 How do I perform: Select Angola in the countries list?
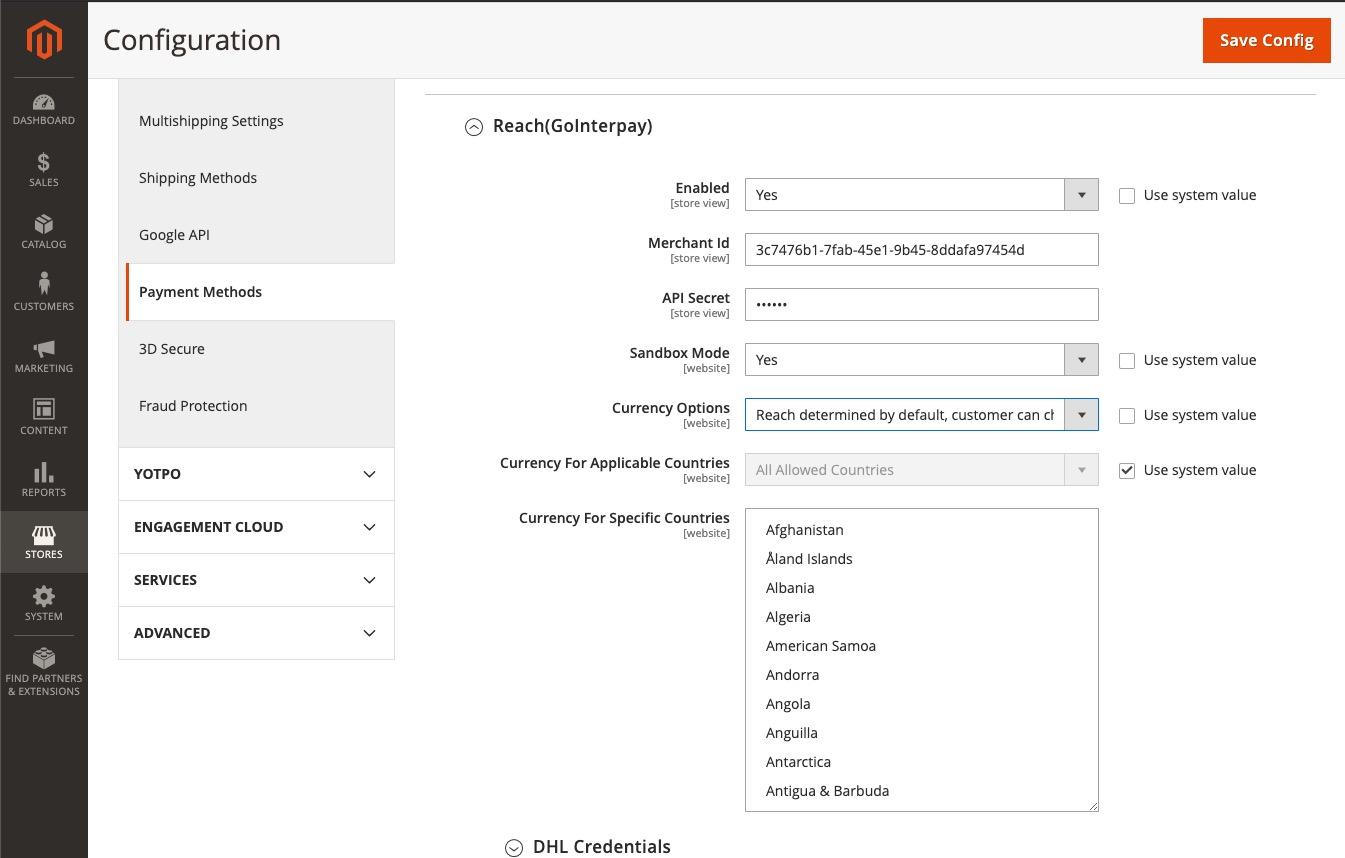921,704
